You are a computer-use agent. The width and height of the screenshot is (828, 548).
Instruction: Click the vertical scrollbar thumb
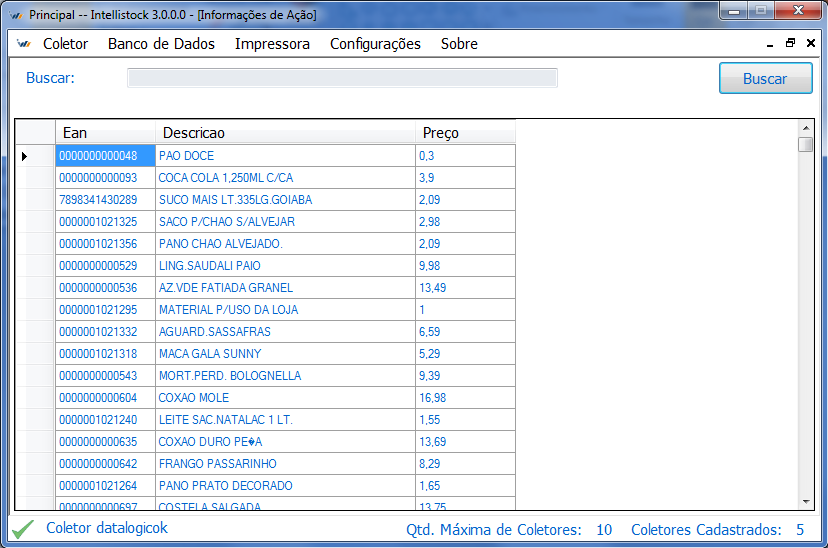tap(806, 144)
